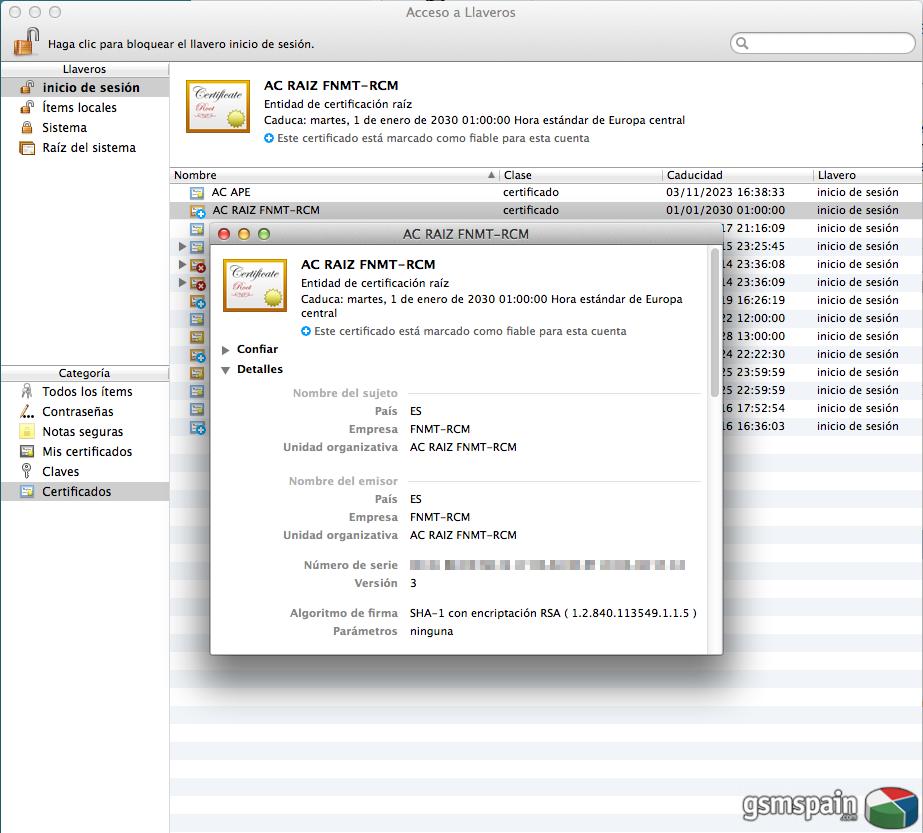Click the yellow note icon next to Notas seguras
The image size is (923, 833).
[x=27, y=432]
